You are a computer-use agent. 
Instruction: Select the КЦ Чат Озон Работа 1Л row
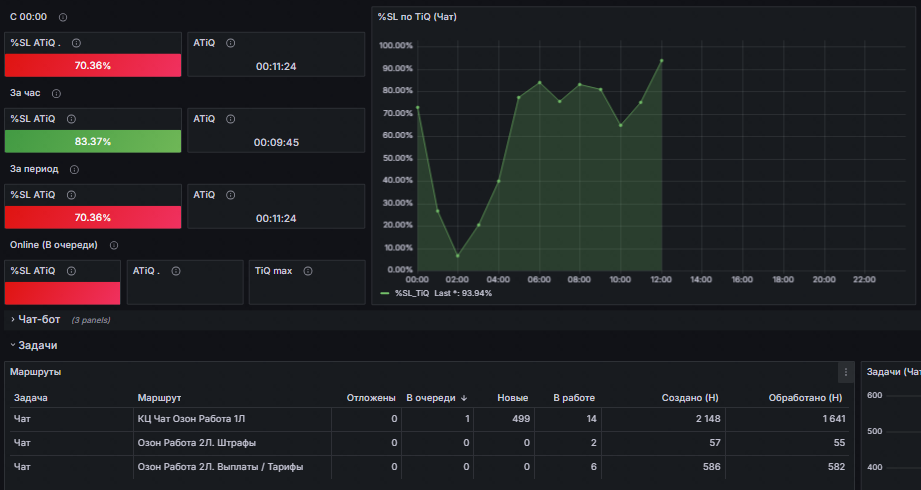pos(429,419)
